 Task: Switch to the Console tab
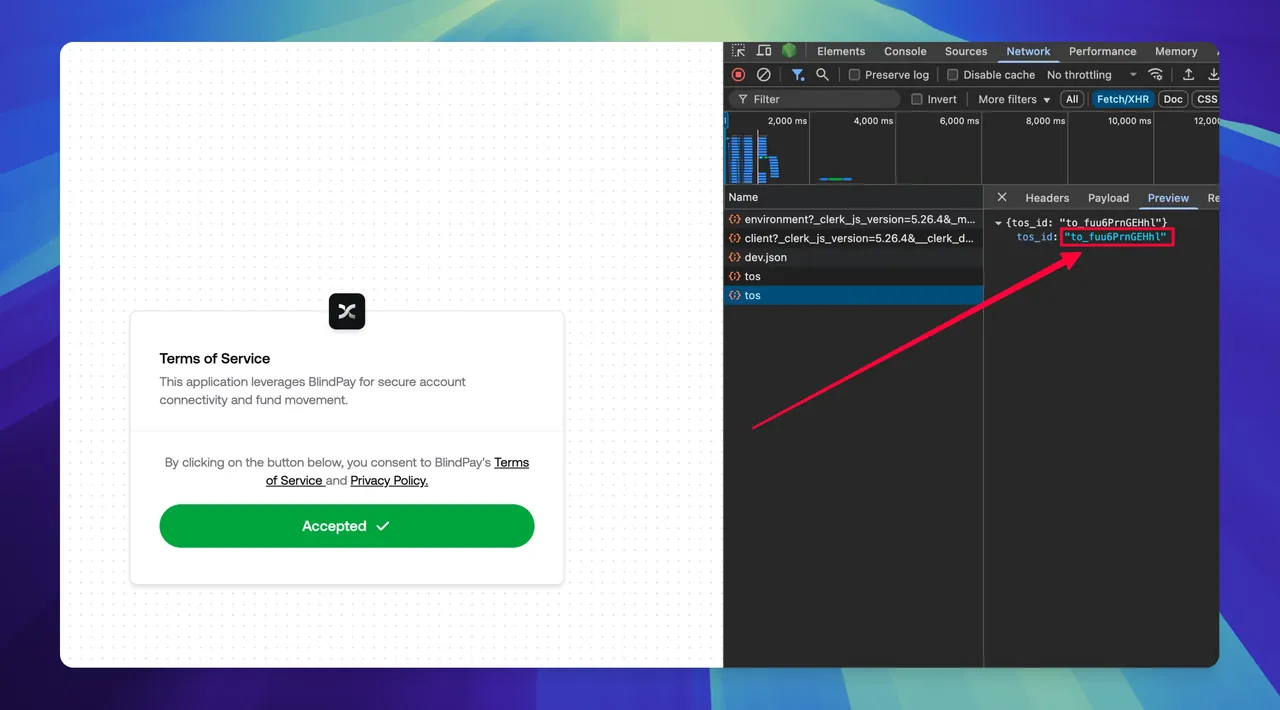coord(905,51)
